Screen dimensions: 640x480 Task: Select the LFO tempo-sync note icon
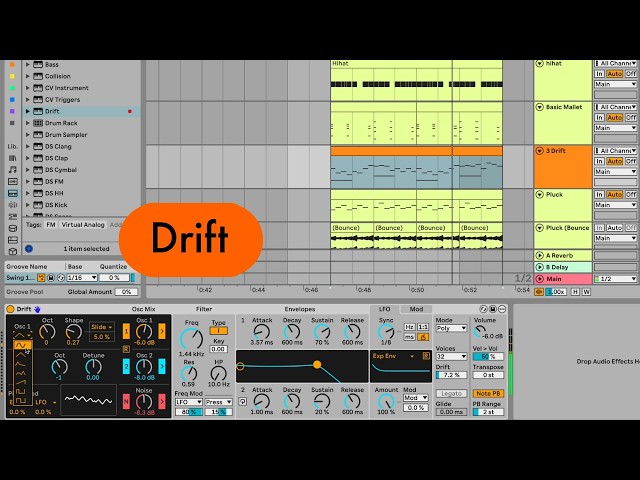[423, 337]
